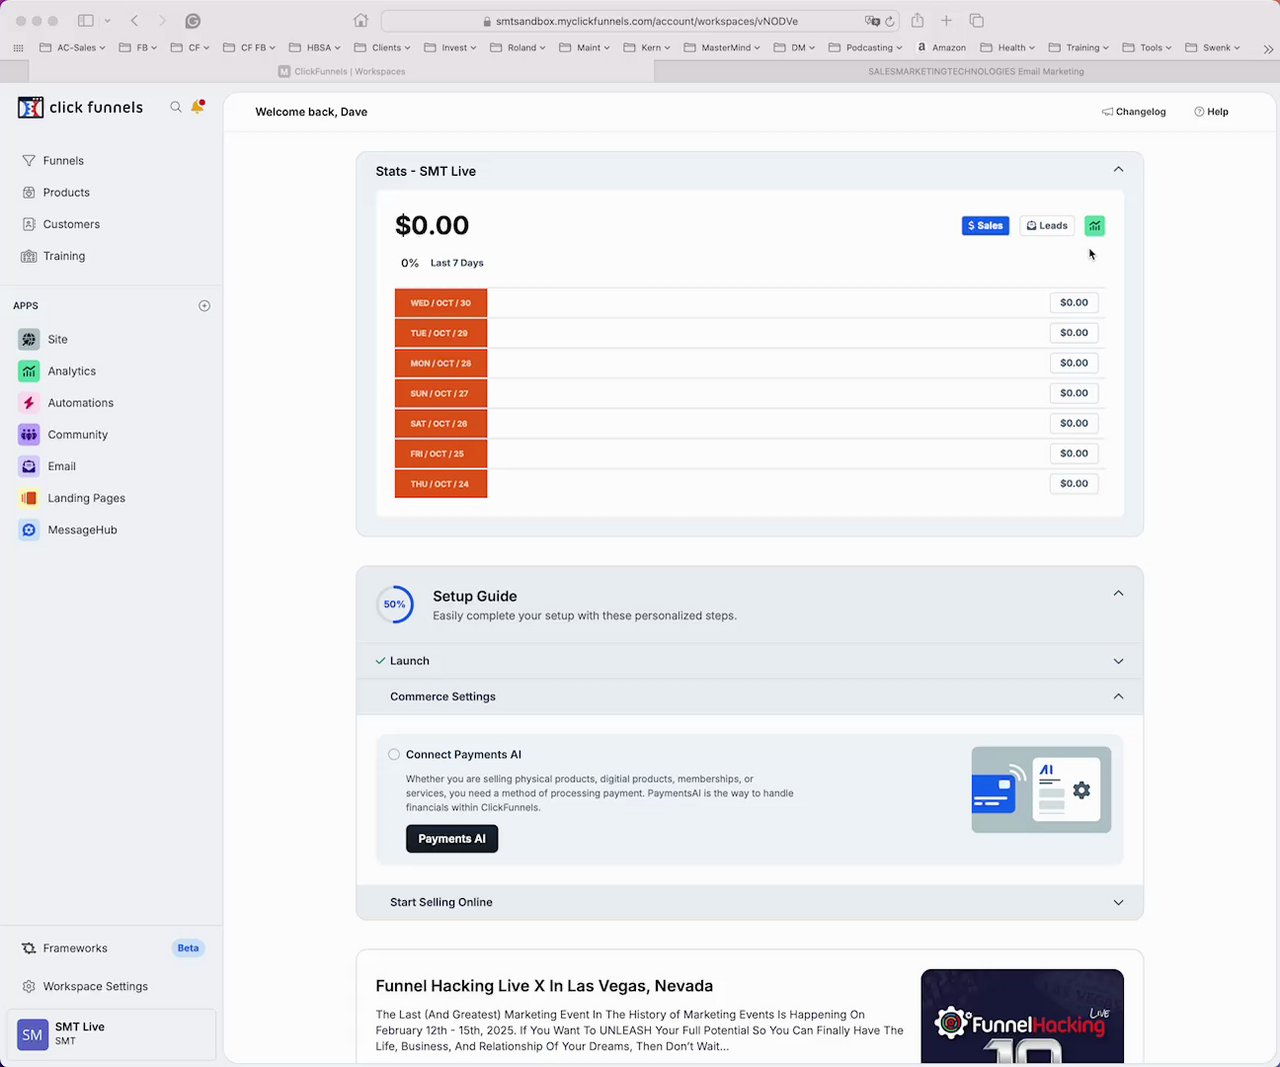The image size is (1280, 1067).
Task: Show more bookmarks overflow chevron
Action: (1268, 48)
